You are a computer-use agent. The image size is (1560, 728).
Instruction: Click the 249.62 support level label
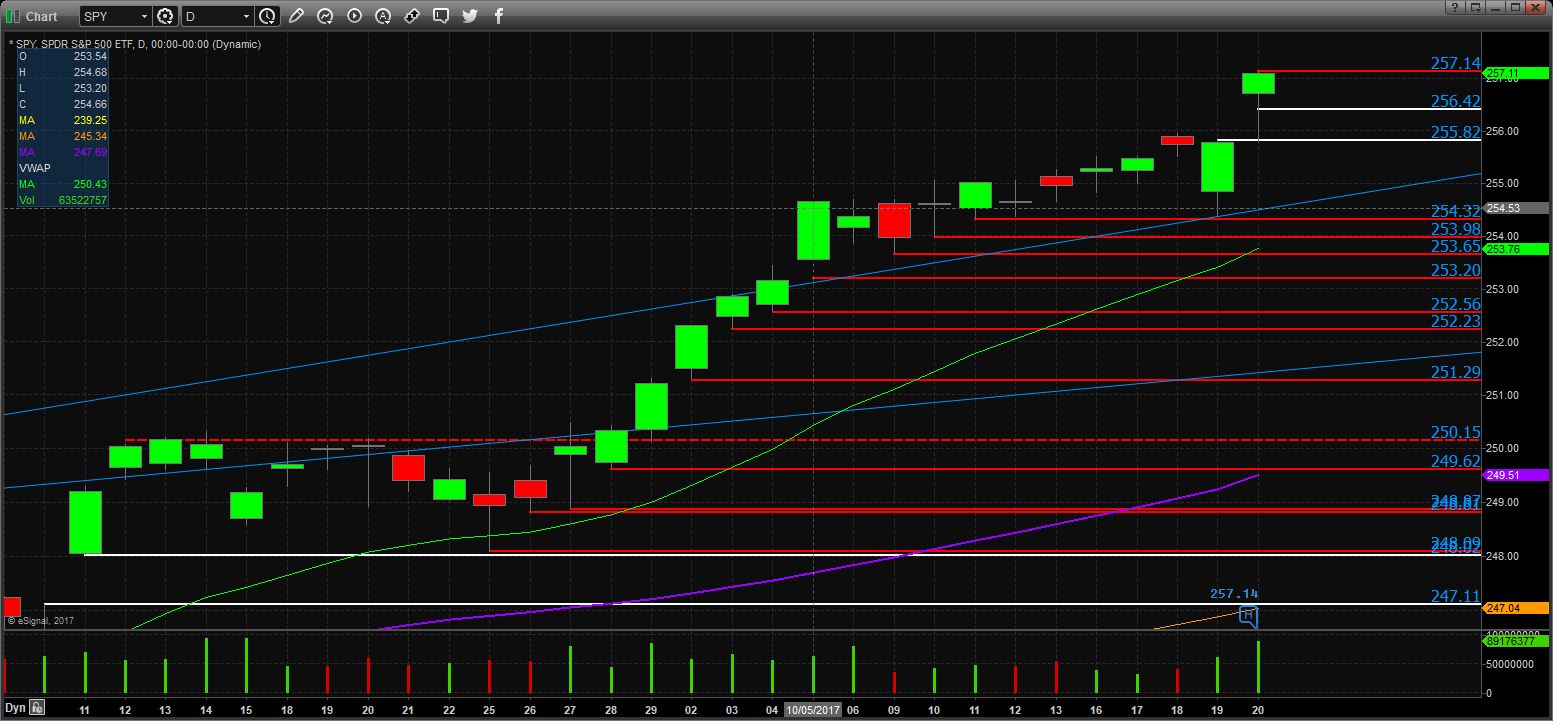(1455, 461)
